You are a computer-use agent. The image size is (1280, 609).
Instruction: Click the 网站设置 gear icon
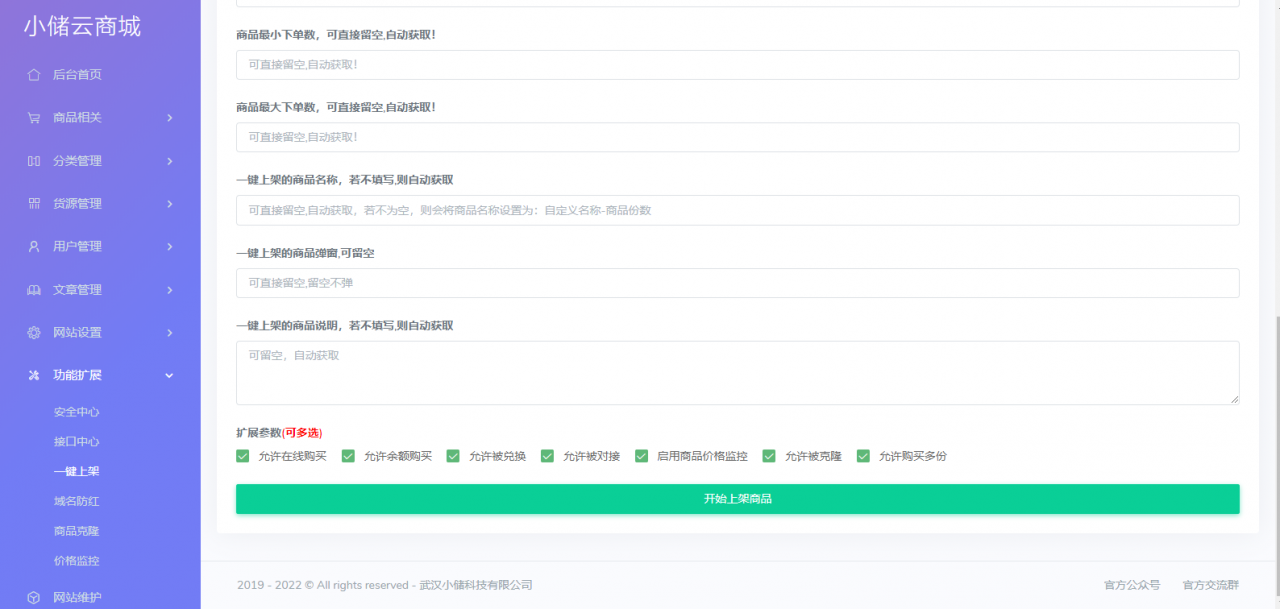(35, 332)
